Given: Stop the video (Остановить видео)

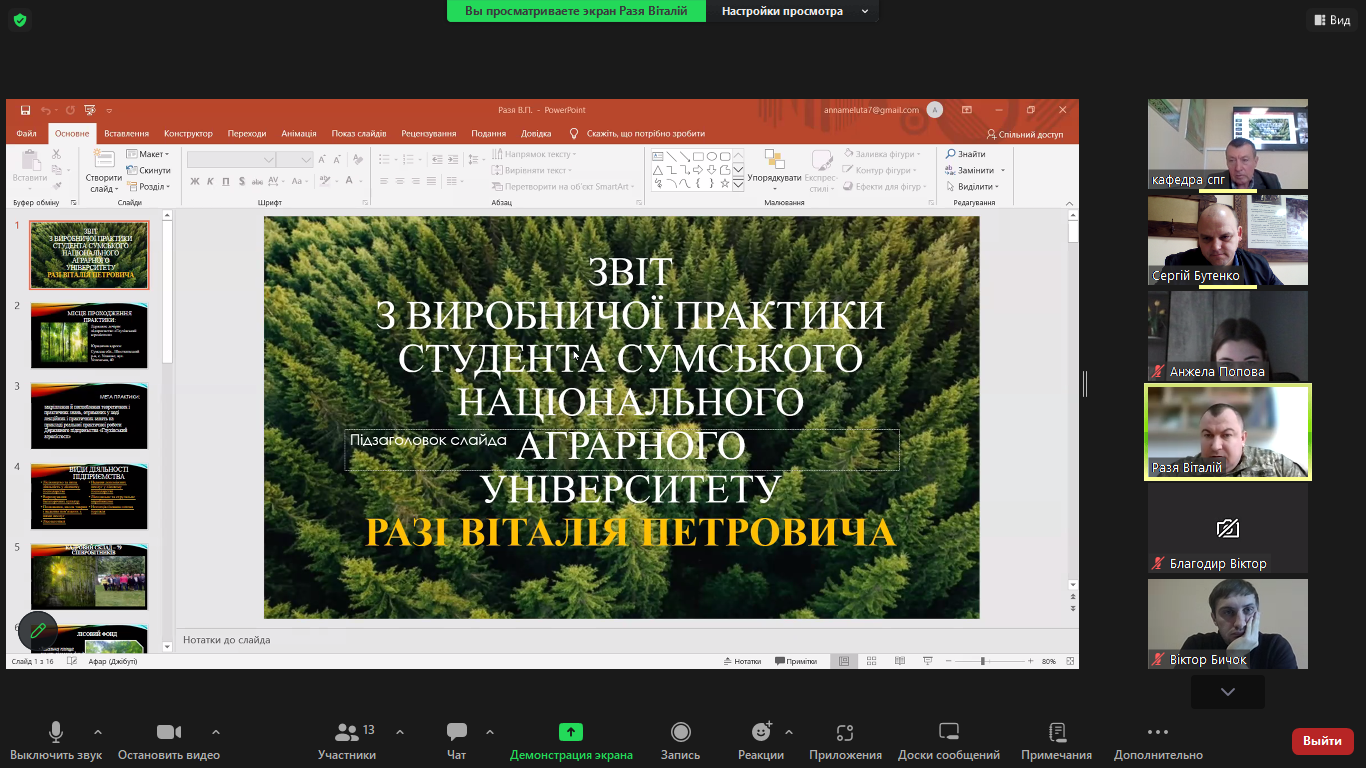Looking at the screenshot, I should [x=168, y=739].
